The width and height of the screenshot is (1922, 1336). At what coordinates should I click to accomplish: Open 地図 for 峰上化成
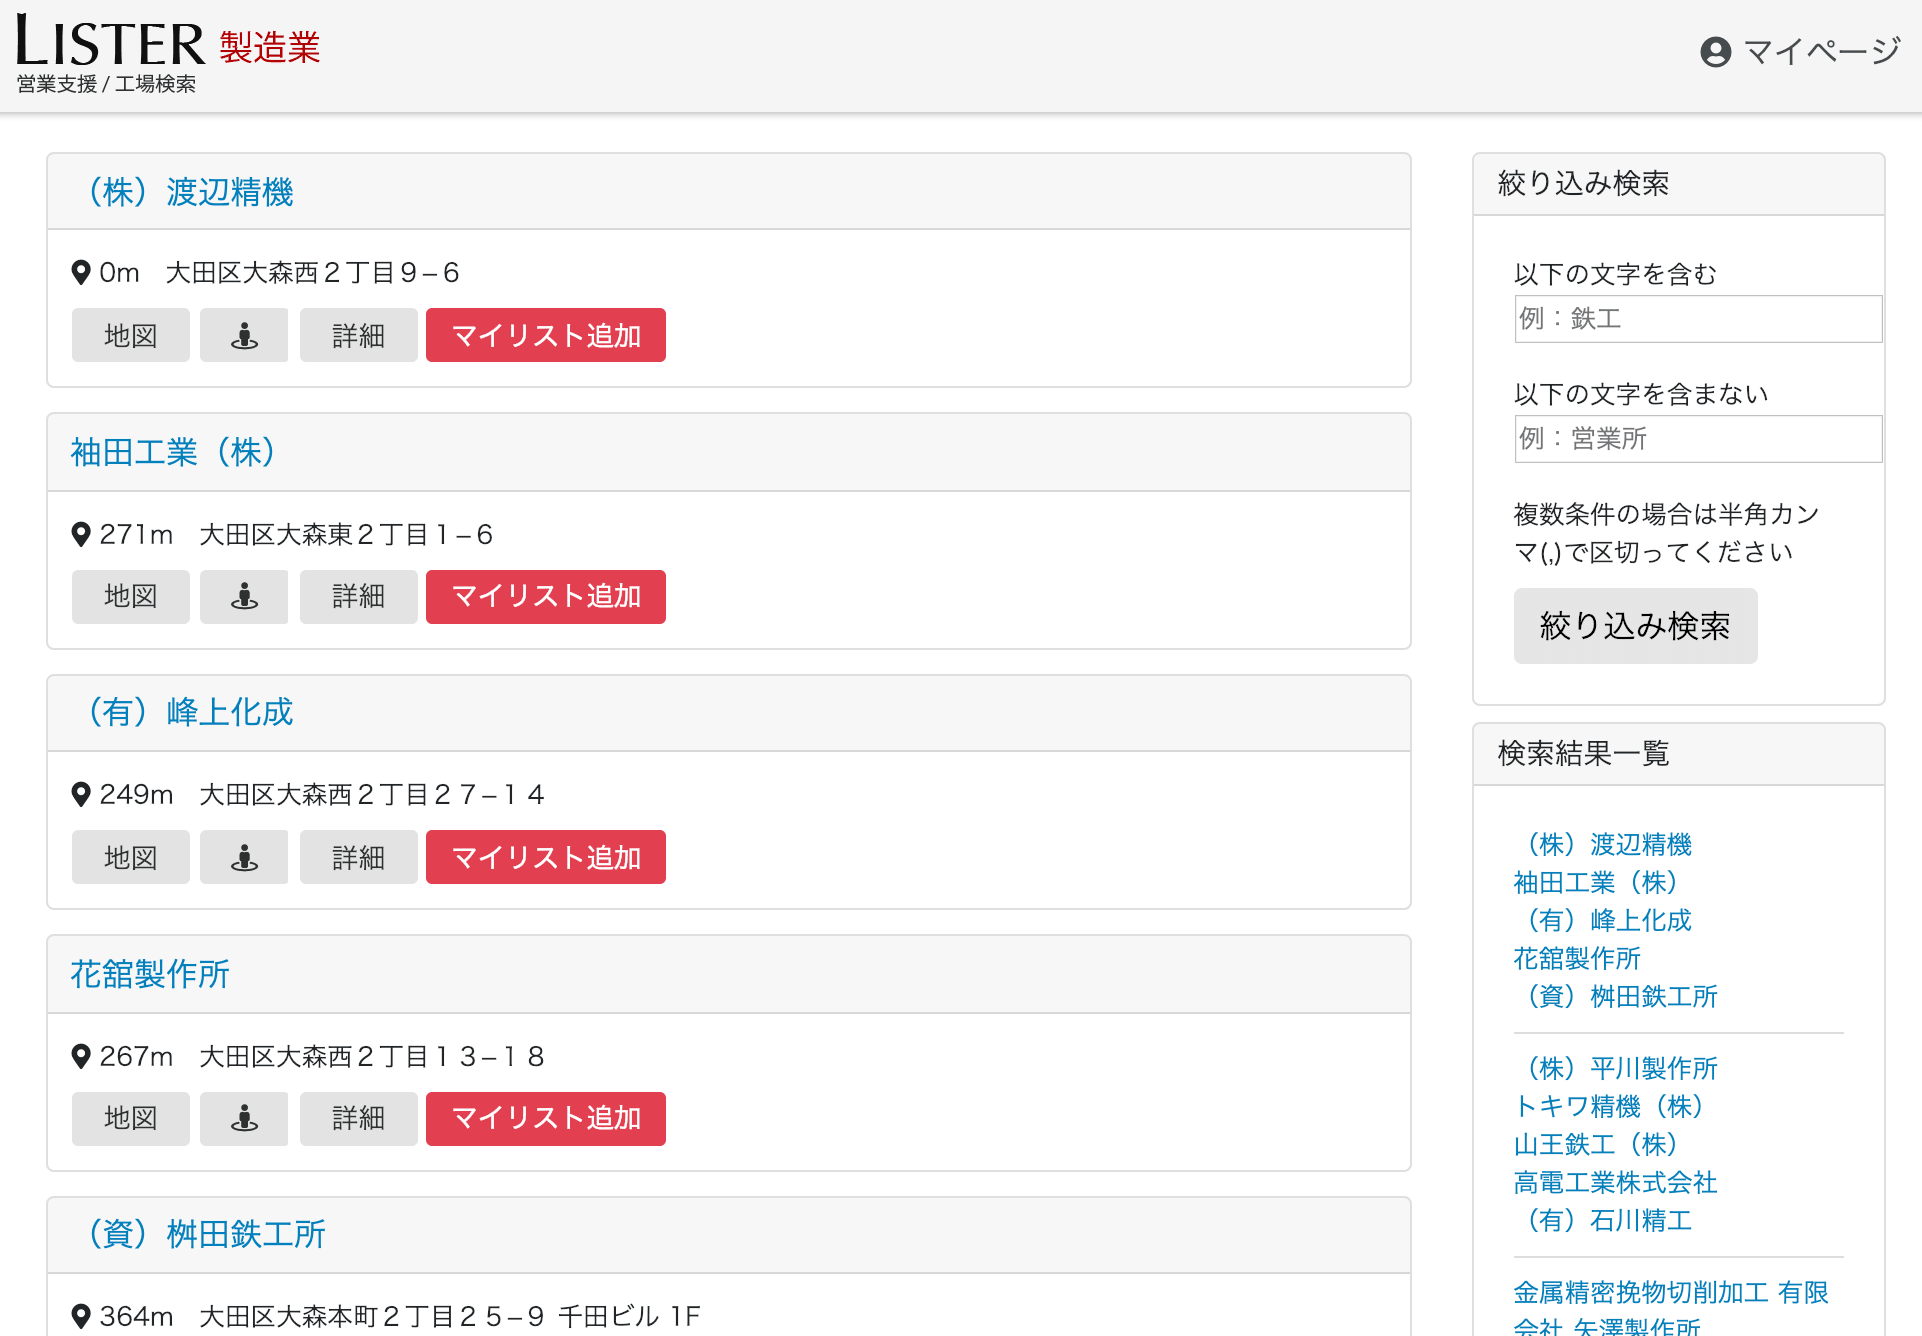pos(131,857)
